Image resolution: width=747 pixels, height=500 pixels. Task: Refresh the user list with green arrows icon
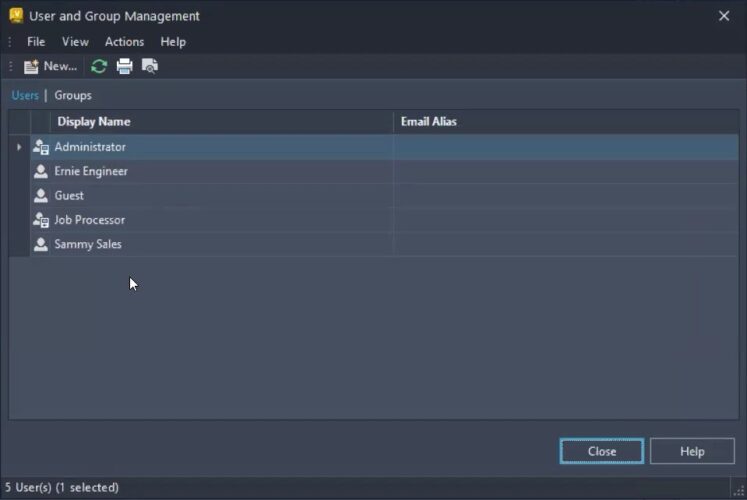point(99,66)
